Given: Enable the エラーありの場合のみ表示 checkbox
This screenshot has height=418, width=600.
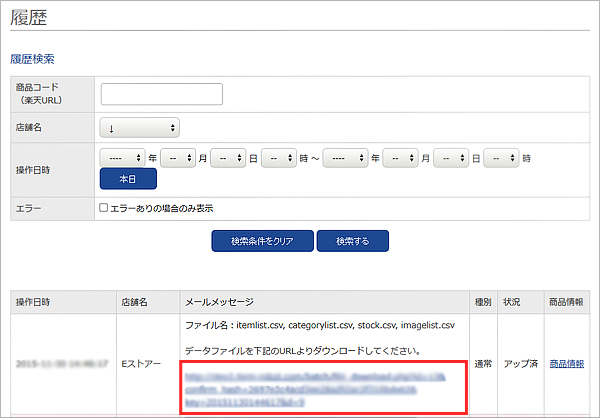Looking at the screenshot, I should [x=104, y=208].
